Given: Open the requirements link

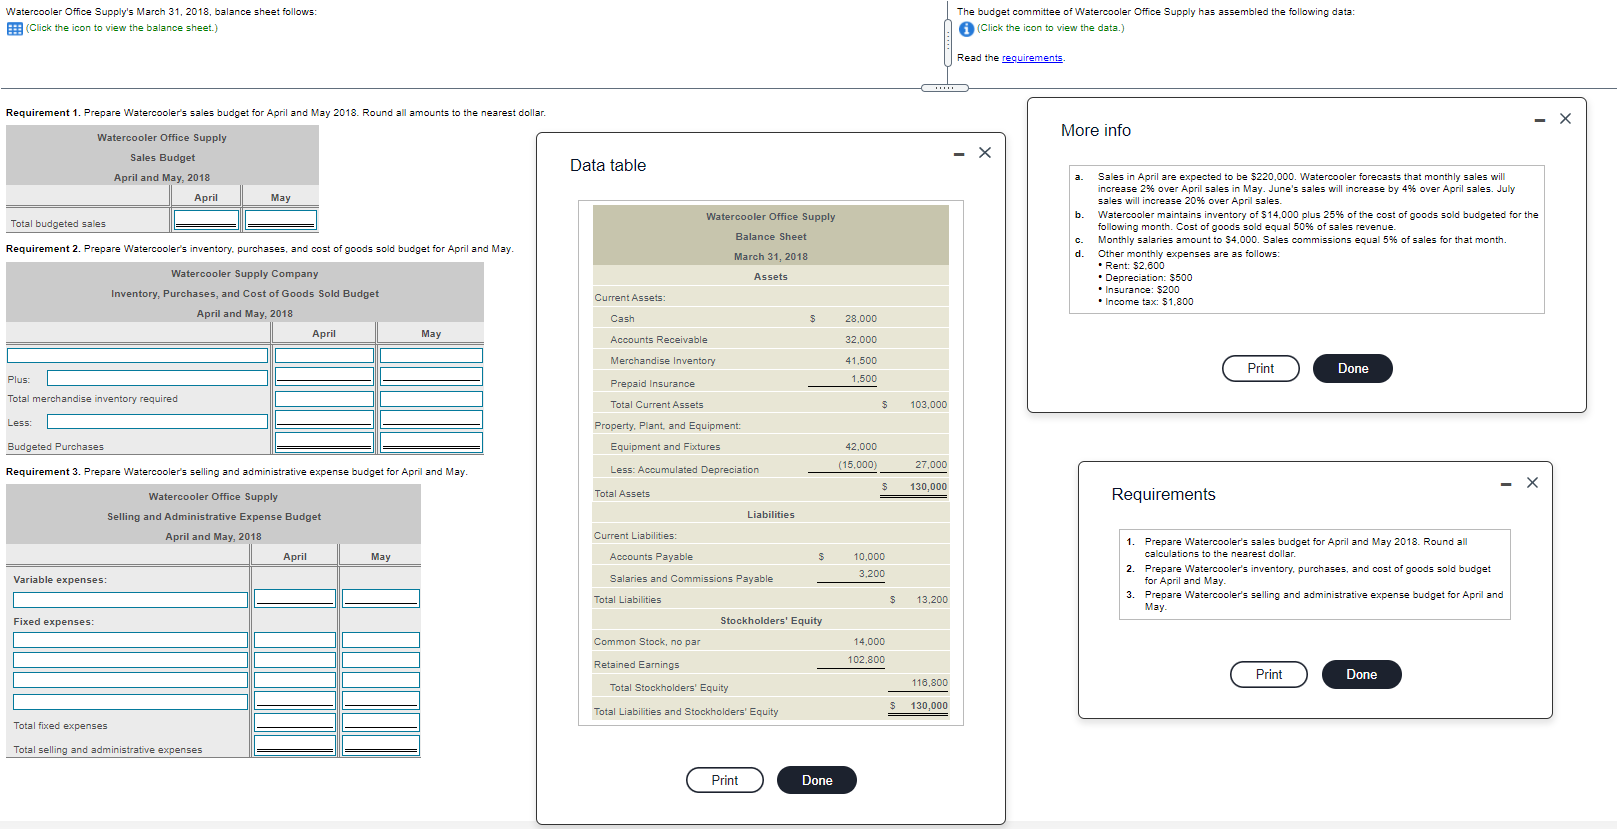Looking at the screenshot, I should (1032, 58).
